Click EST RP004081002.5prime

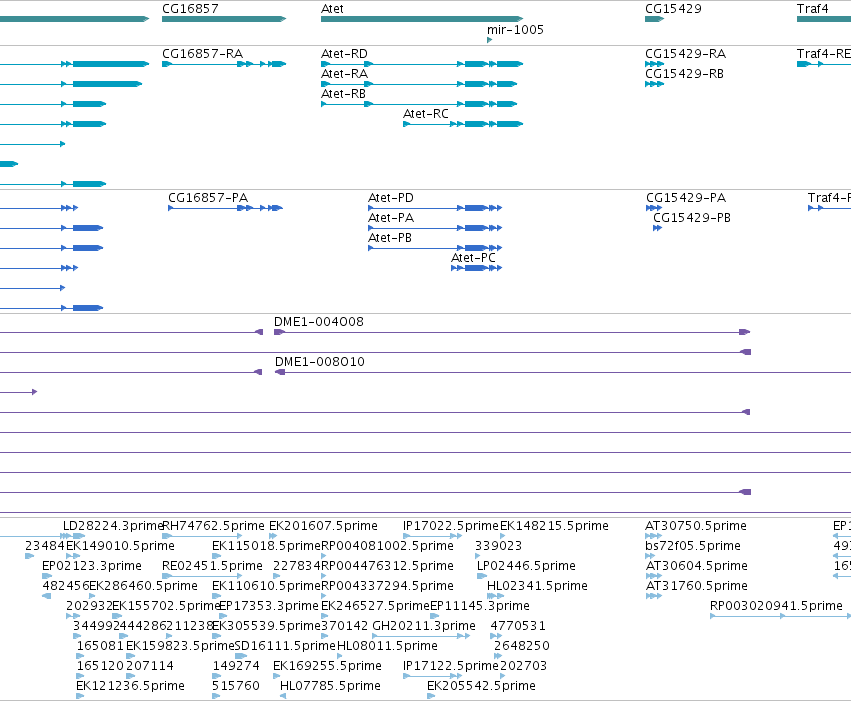tap(388, 546)
